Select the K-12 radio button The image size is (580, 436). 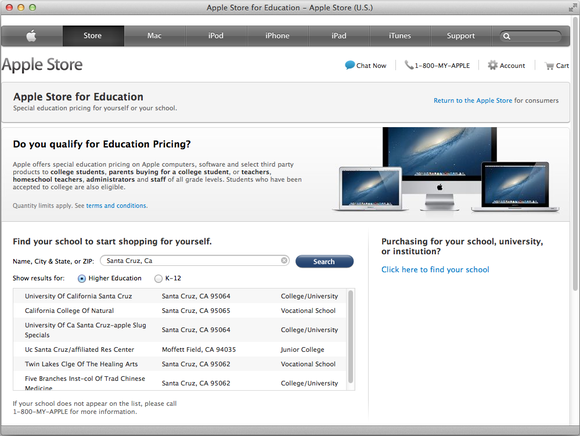[158, 278]
